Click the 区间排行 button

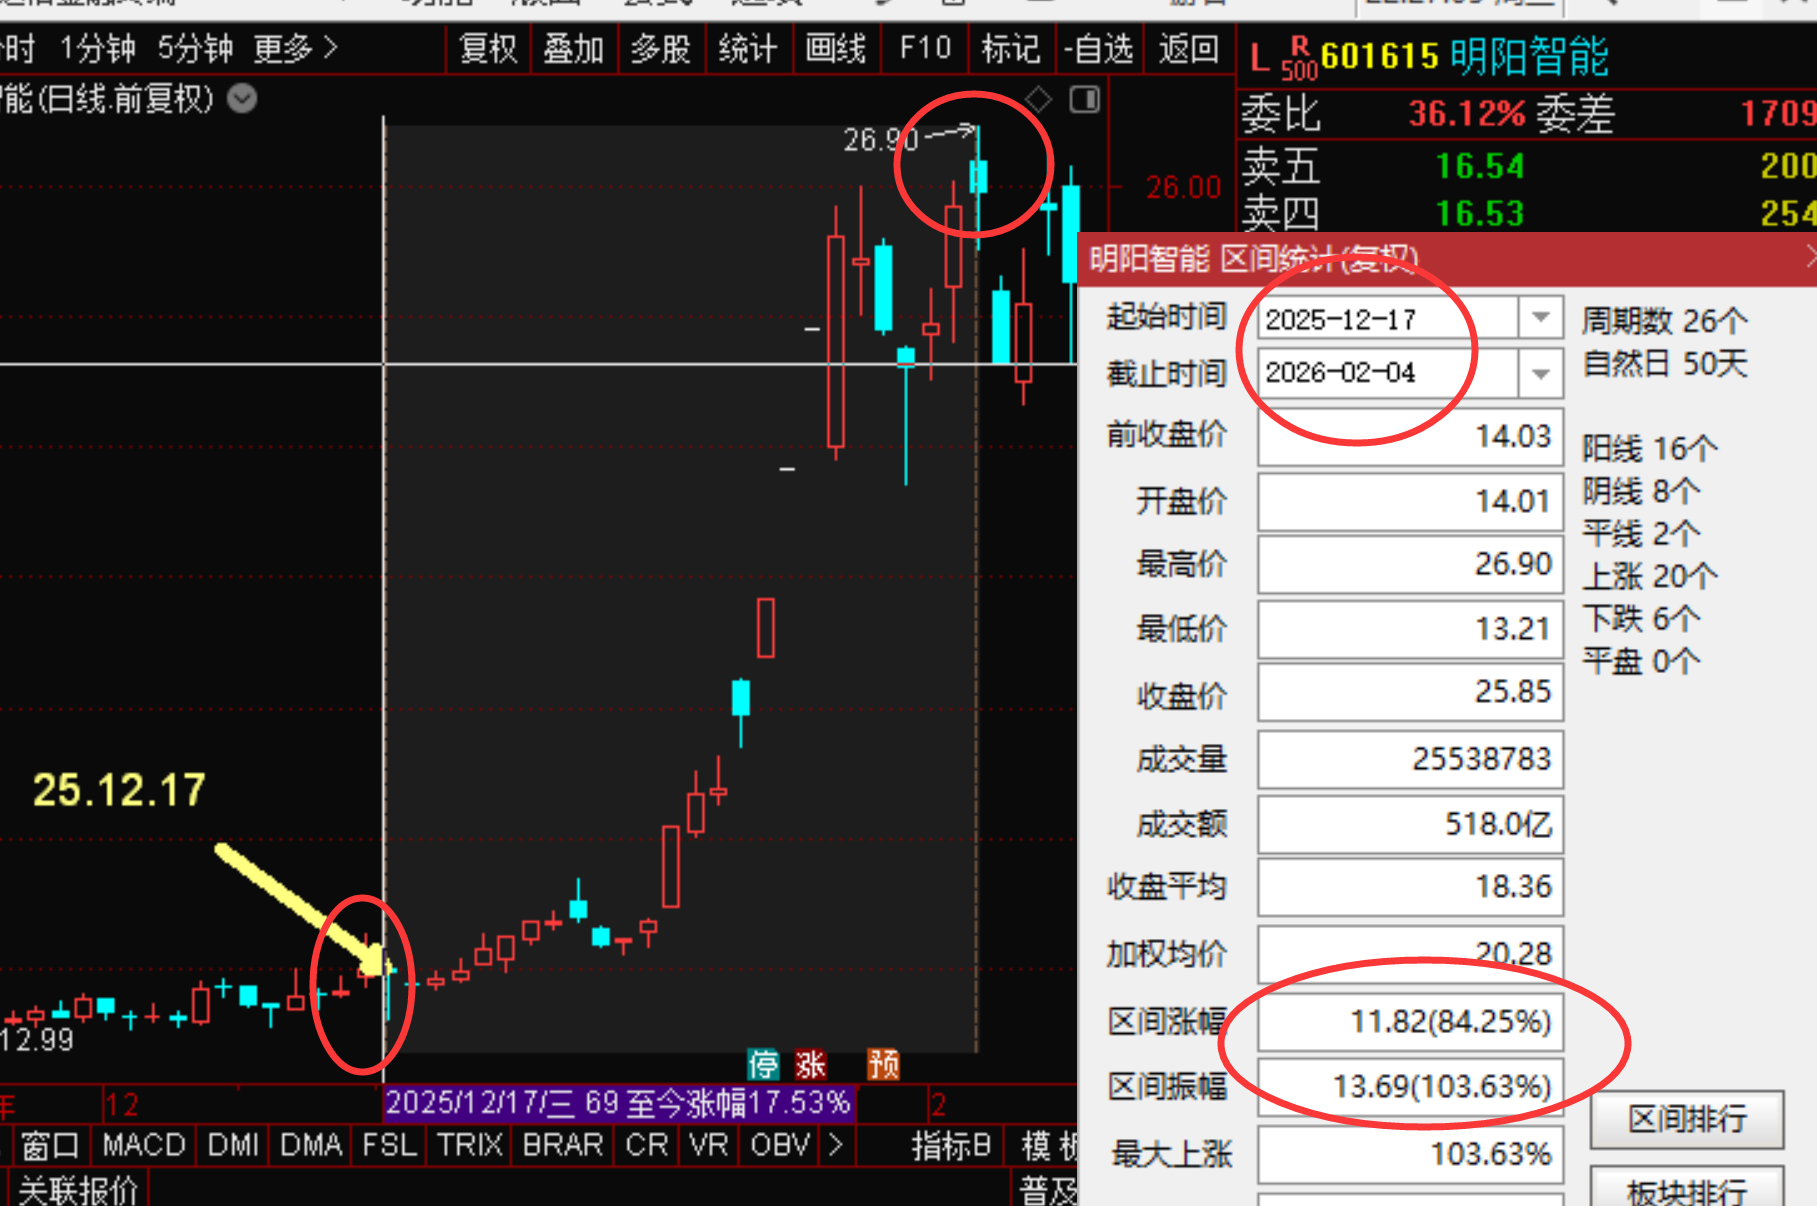point(1686,1119)
